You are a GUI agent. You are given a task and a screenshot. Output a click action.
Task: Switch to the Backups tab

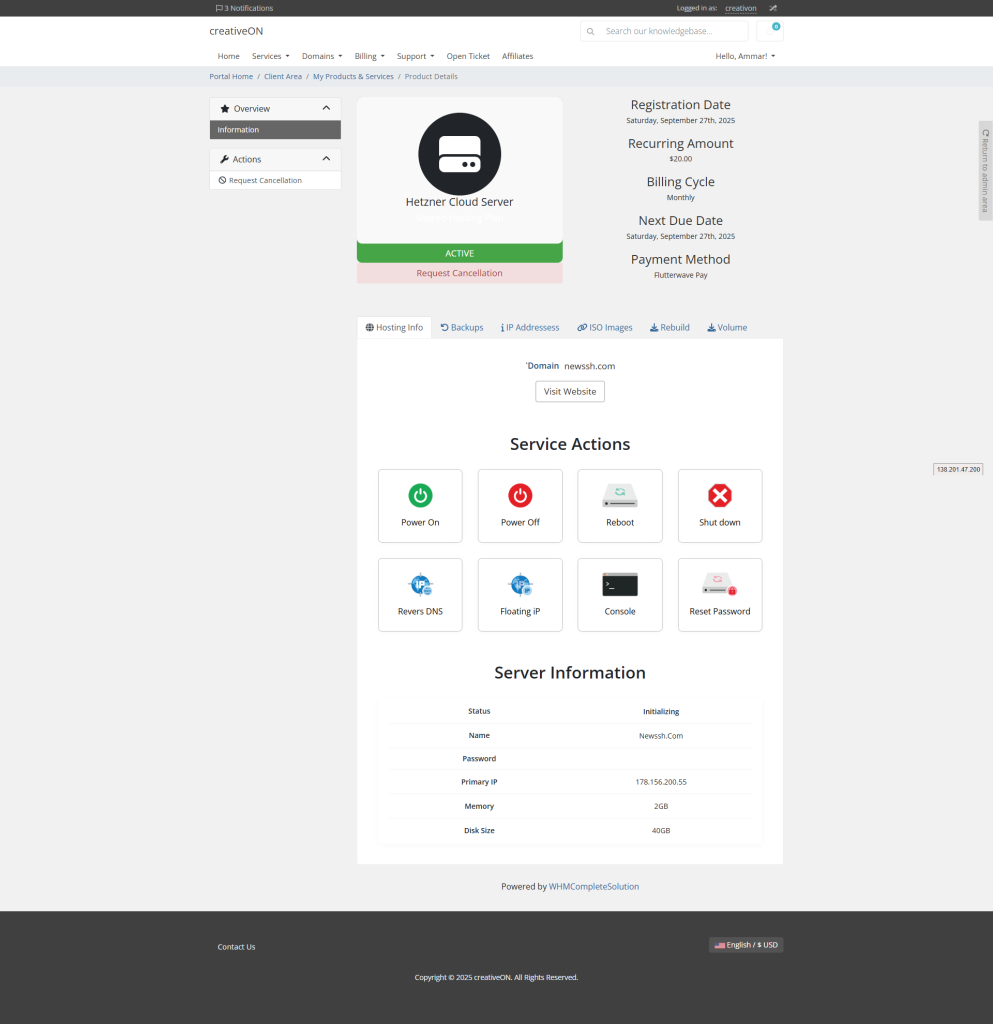pyautogui.click(x=462, y=327)
